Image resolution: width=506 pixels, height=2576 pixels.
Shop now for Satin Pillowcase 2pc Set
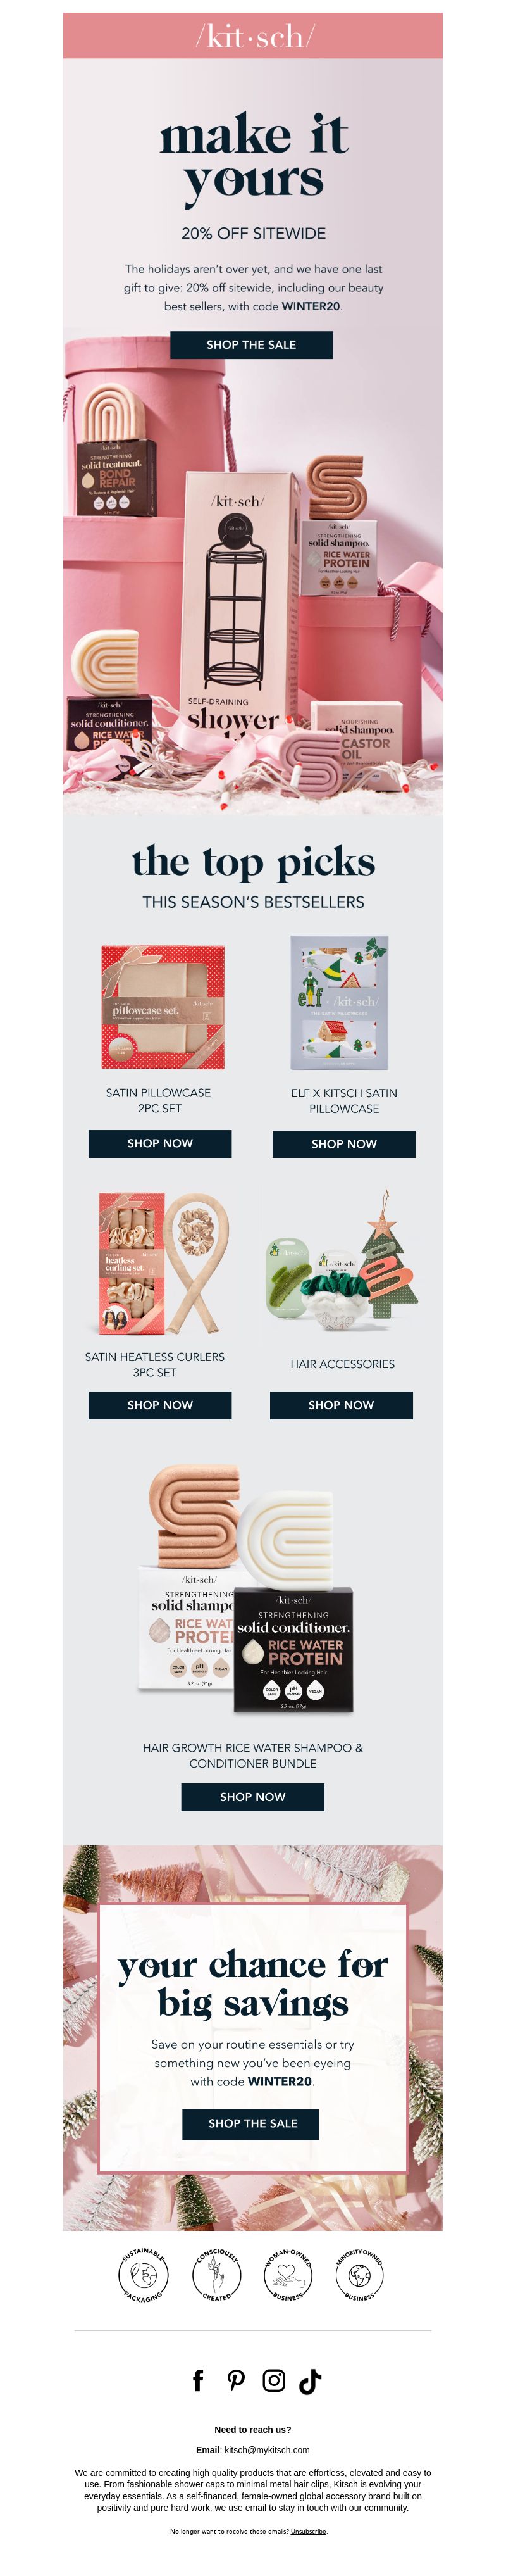[x=160, y=1143]
